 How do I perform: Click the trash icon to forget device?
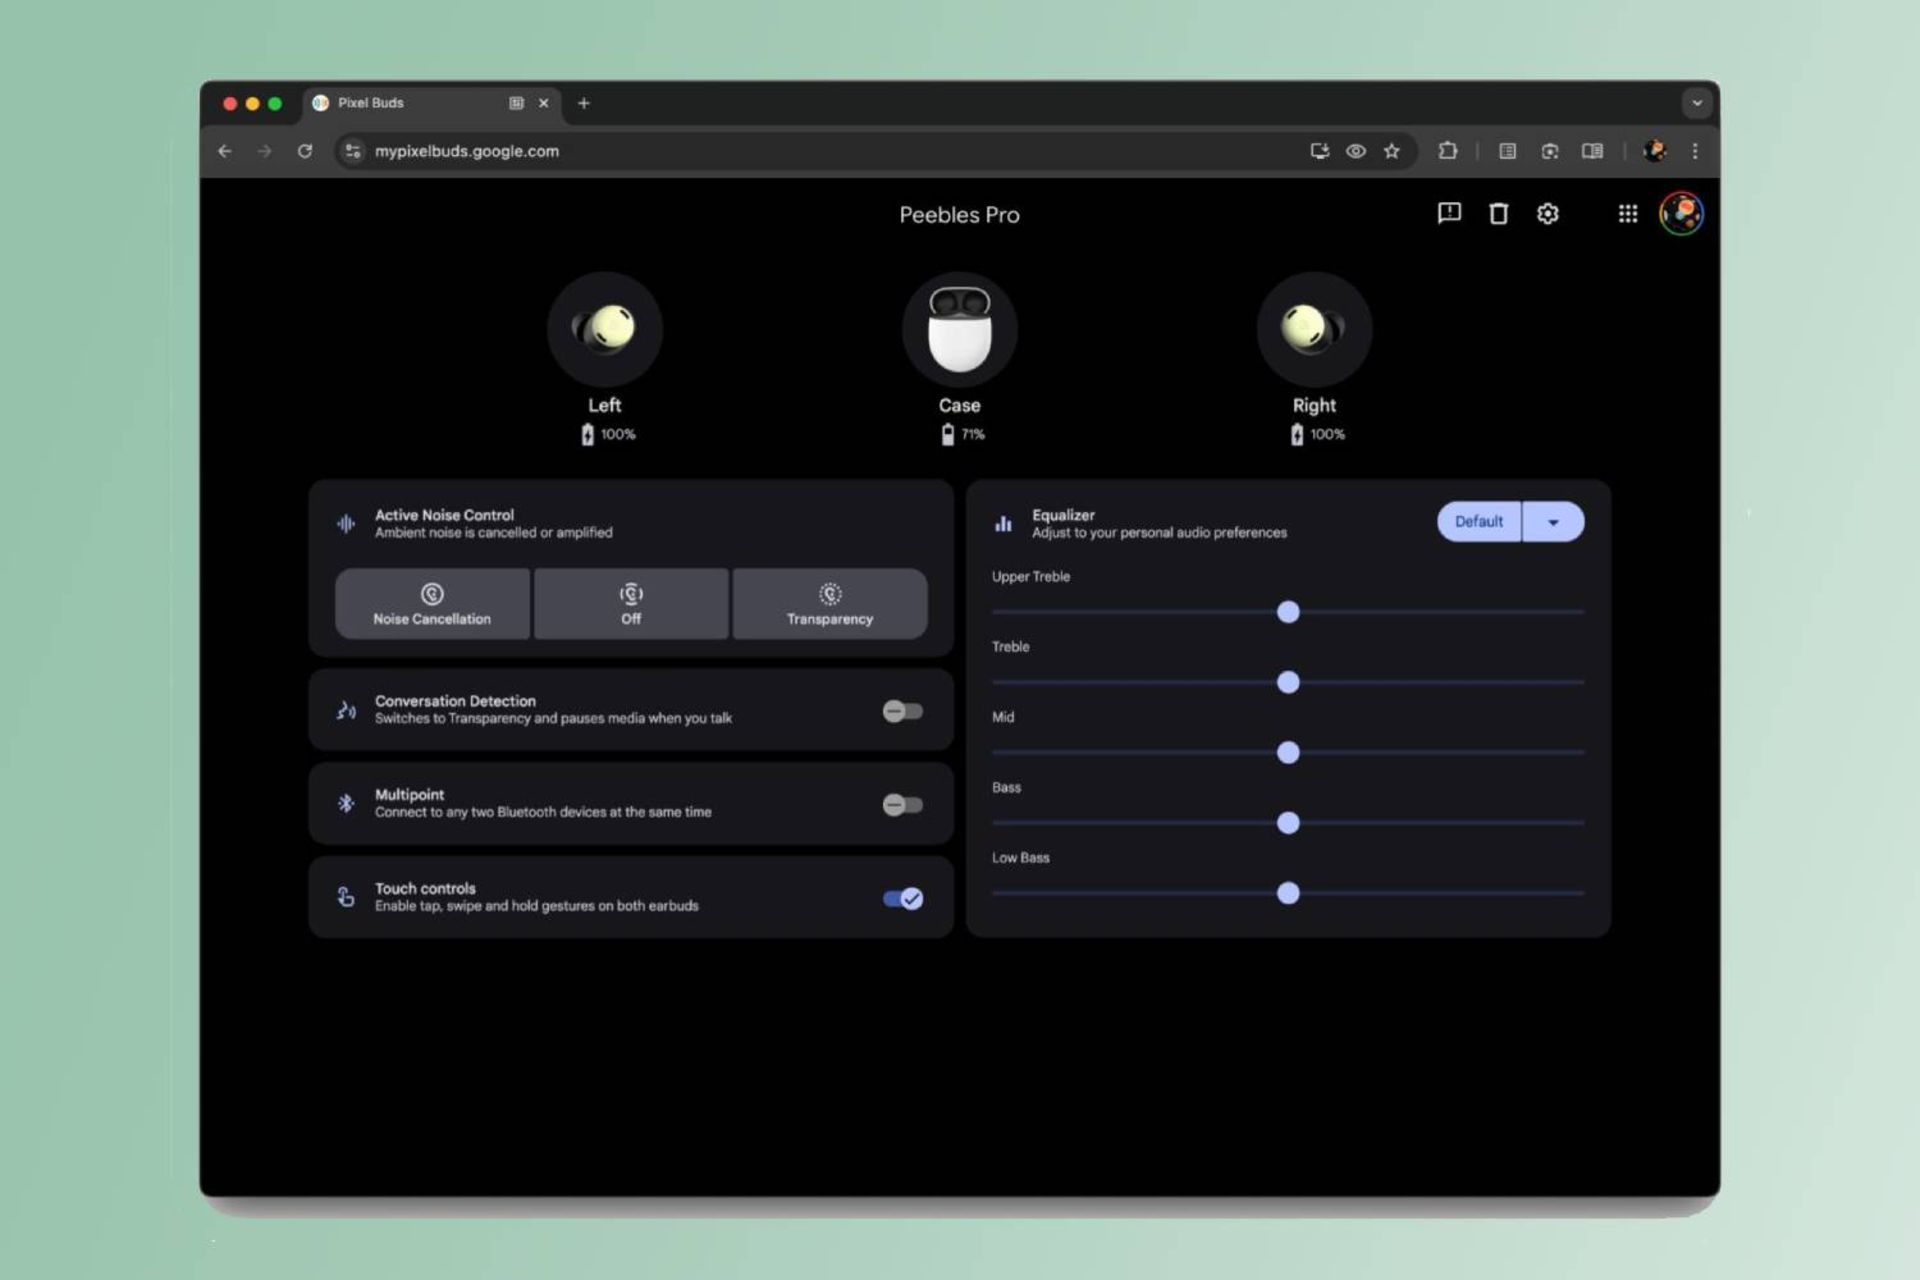tap(1498, 213)
